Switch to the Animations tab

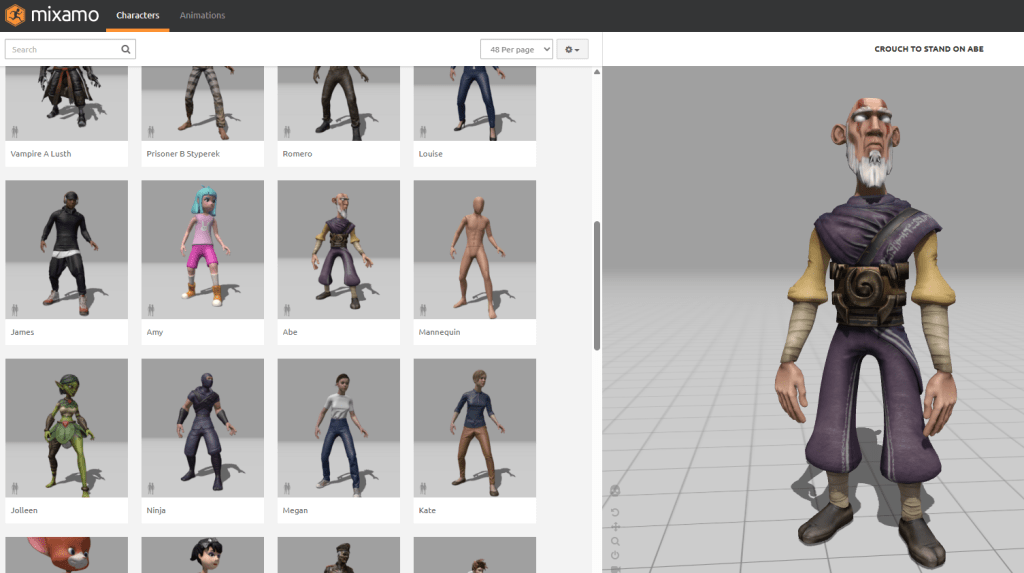[202, 16]
